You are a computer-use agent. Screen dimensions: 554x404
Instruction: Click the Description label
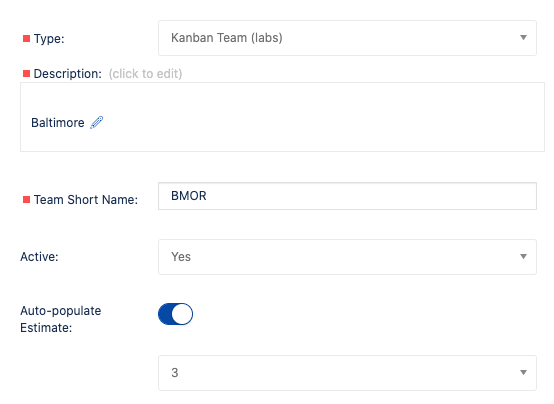67,74
